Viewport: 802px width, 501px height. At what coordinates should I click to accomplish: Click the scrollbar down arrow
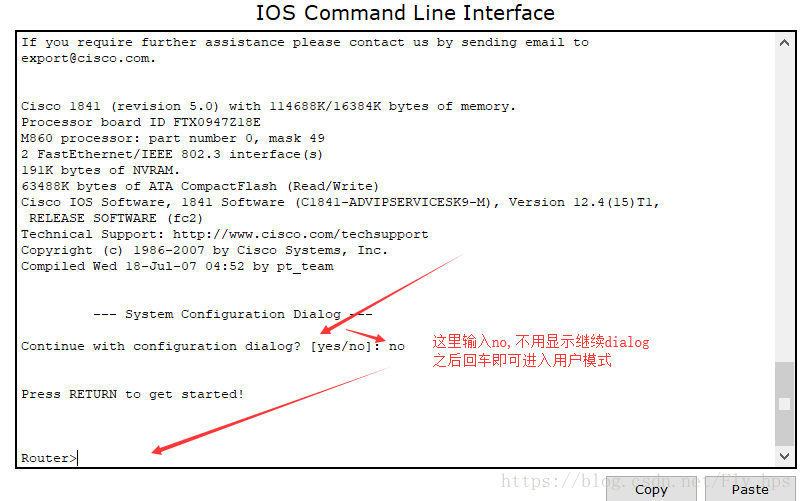click(x=784, y=456)
